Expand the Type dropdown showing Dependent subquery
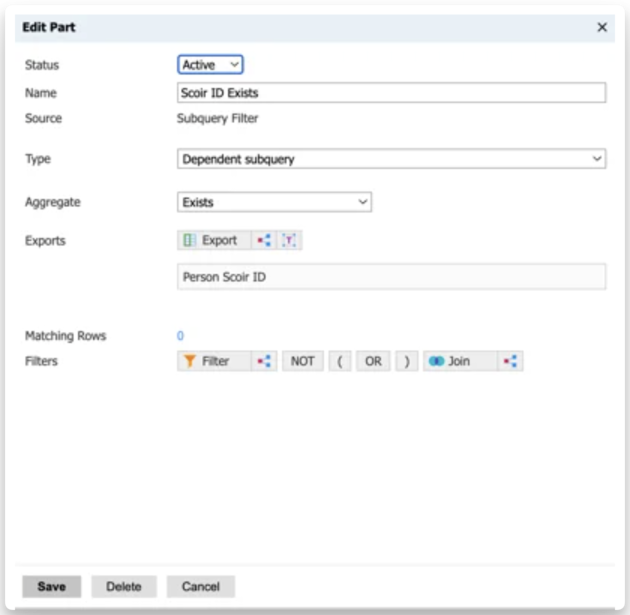Screen dimensions: 630x615 tap(391, 159)
